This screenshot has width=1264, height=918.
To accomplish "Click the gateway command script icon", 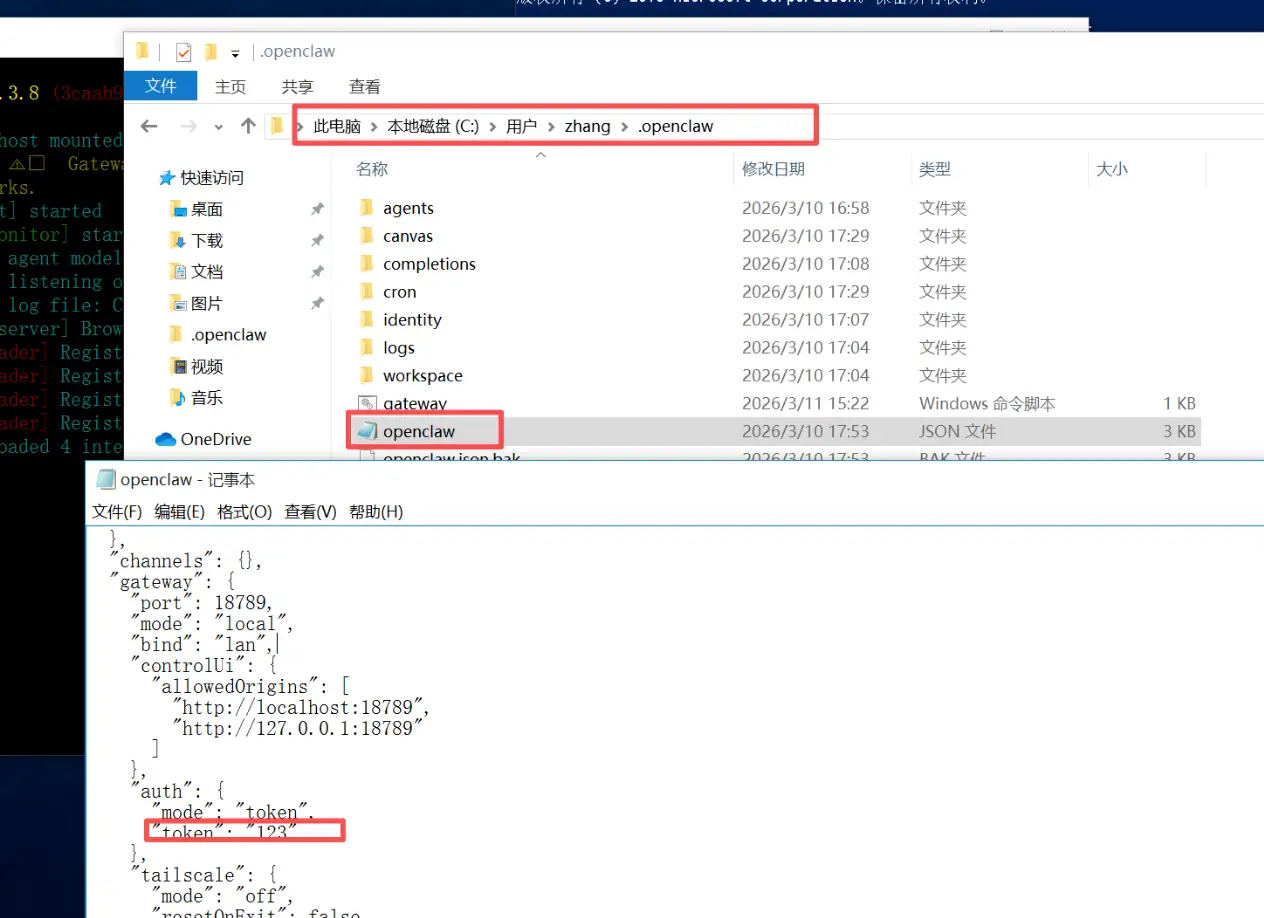I will click(x=367, y=403).
